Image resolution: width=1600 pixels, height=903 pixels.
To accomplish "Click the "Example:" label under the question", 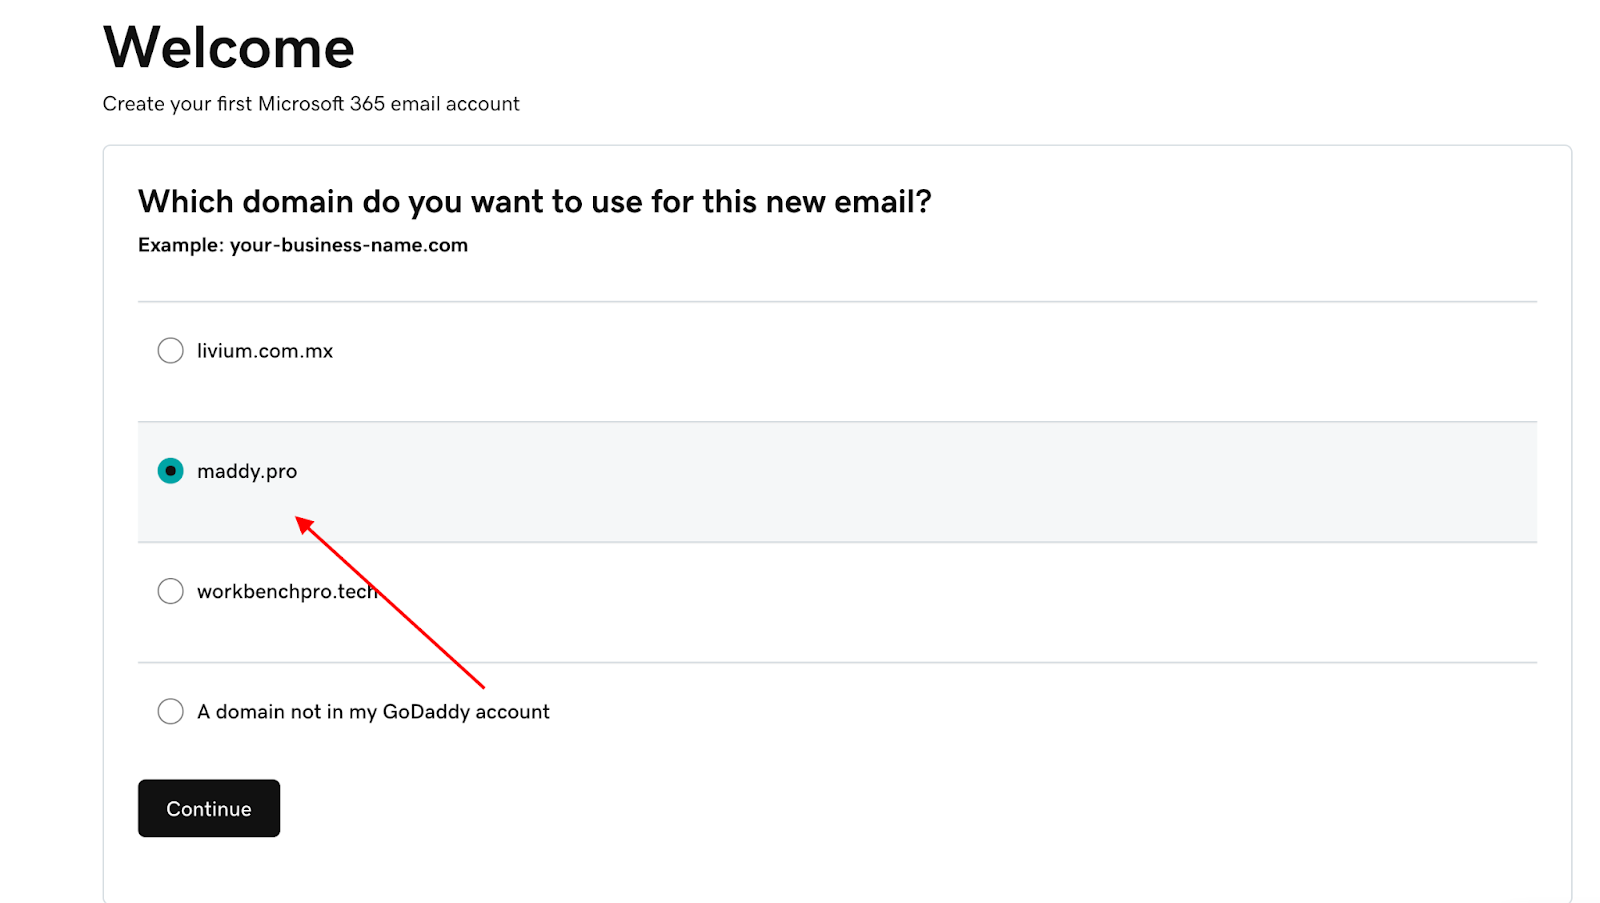I will pyautogui.click(x=181, y=245).
